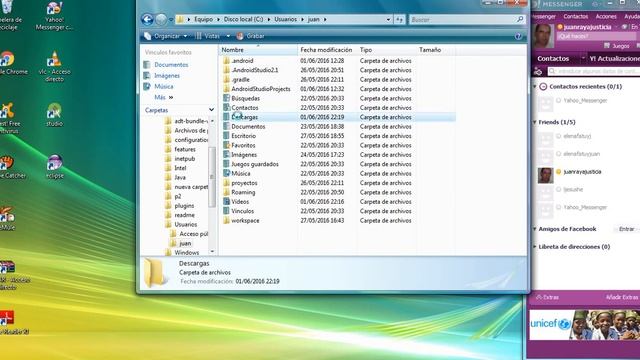The height and width of the screenshot is (360, 640).
Task: Click the Explorer help question-mark icon
Action: pyautogui.click(x=518, y=36)
